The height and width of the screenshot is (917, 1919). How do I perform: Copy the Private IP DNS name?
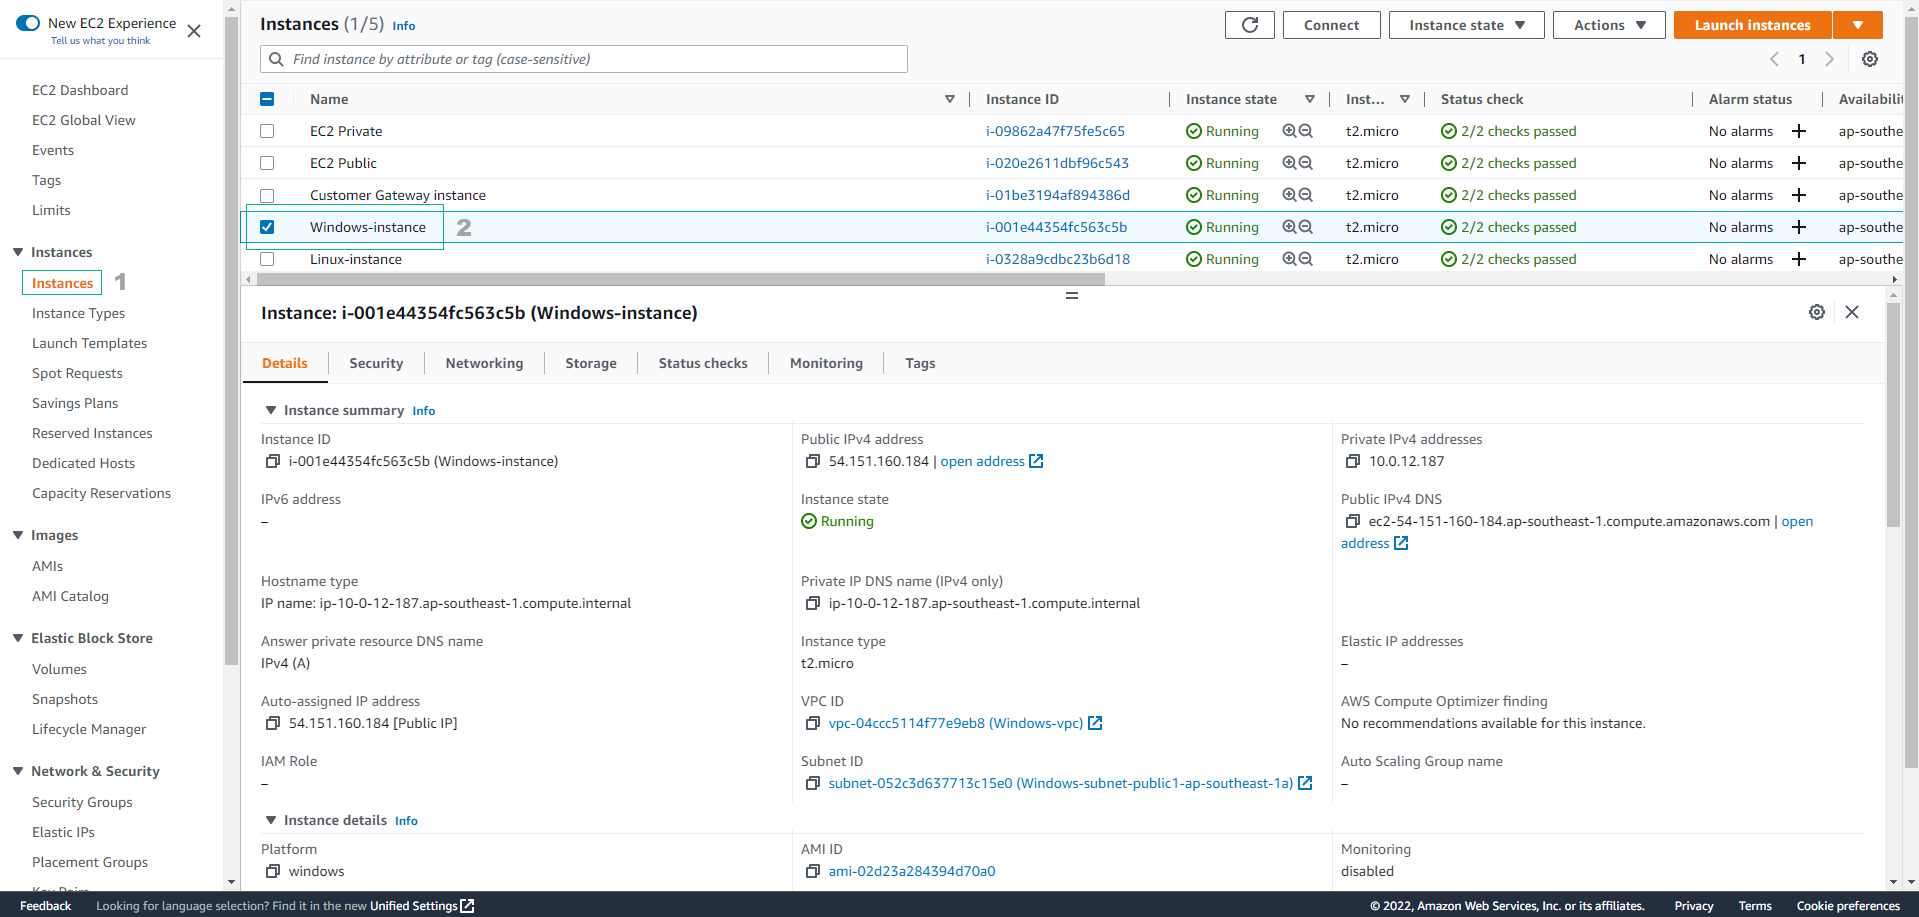pos(812,603)
